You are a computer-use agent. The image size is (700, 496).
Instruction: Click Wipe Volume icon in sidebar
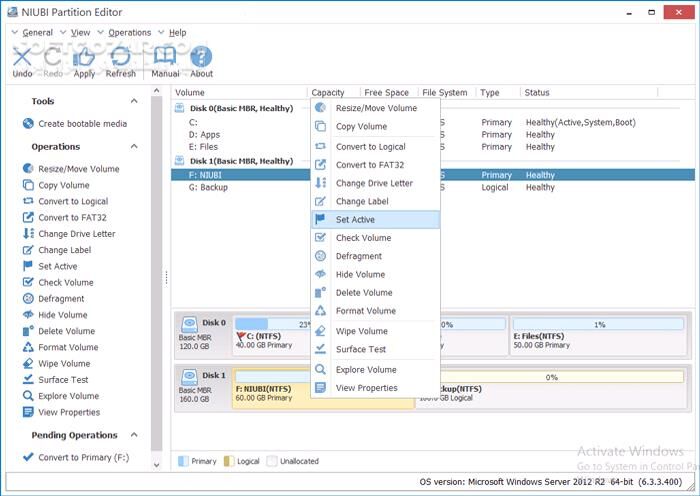(x=28, y=363)
